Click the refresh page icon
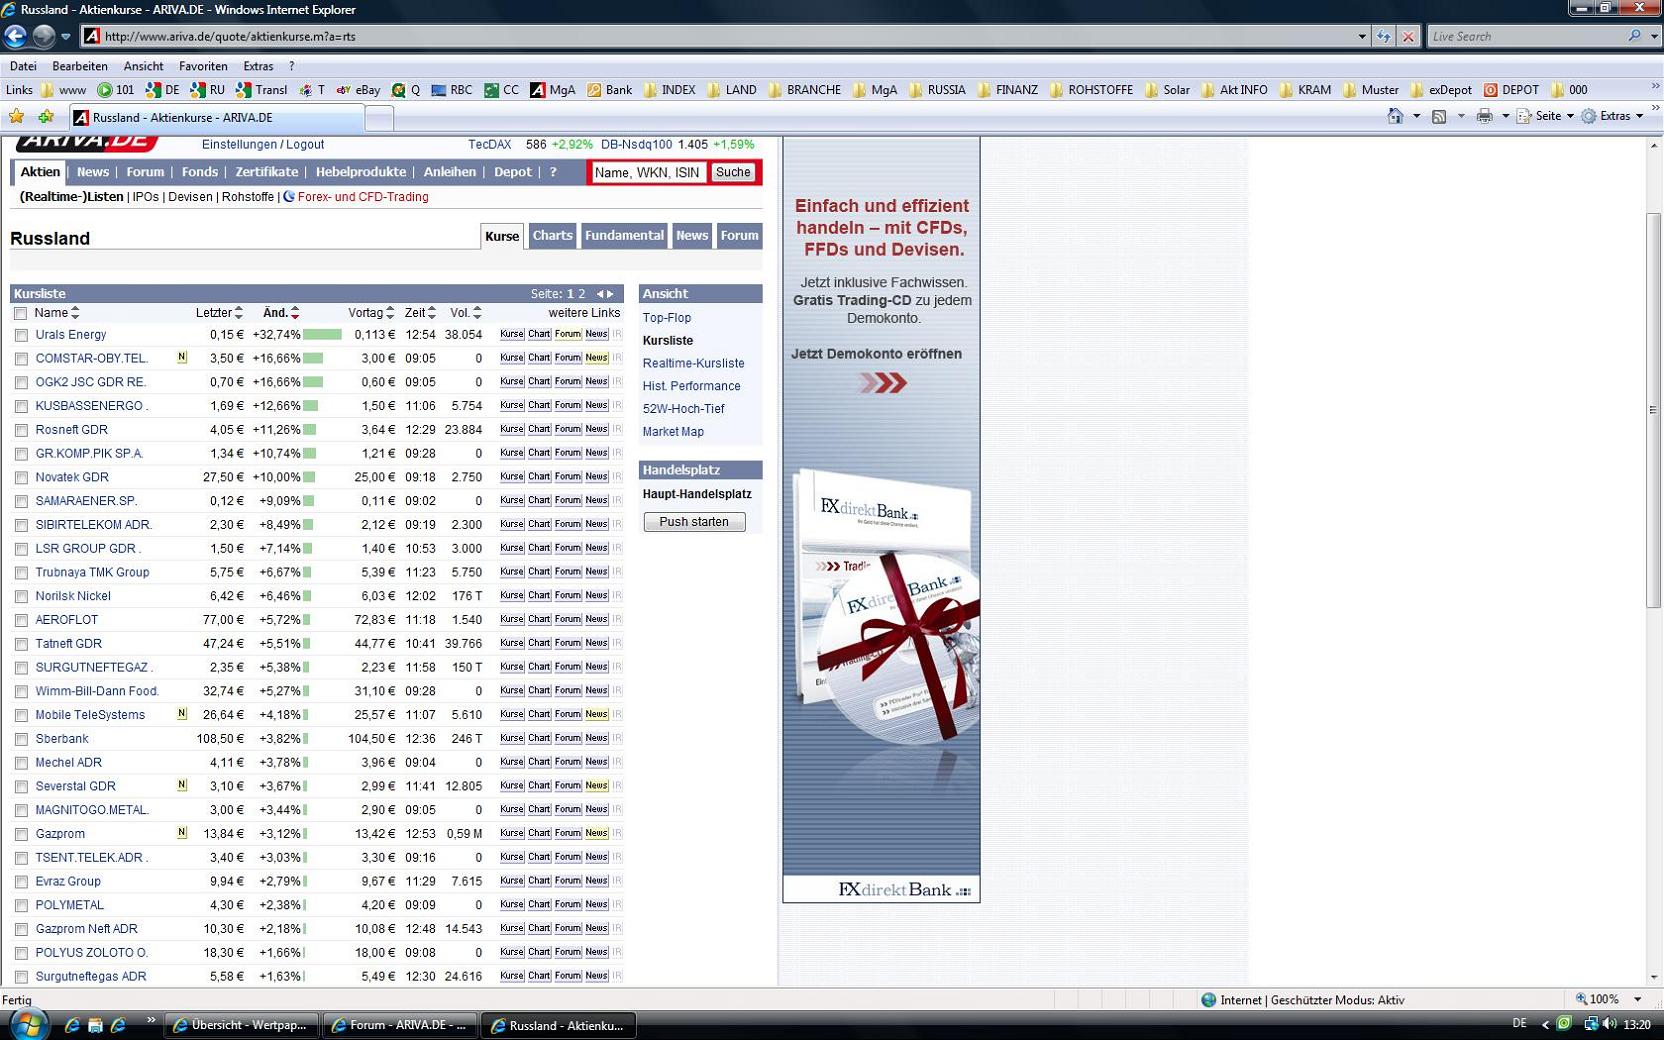Viewport: 1664px width, 1040px height. 1384,36
